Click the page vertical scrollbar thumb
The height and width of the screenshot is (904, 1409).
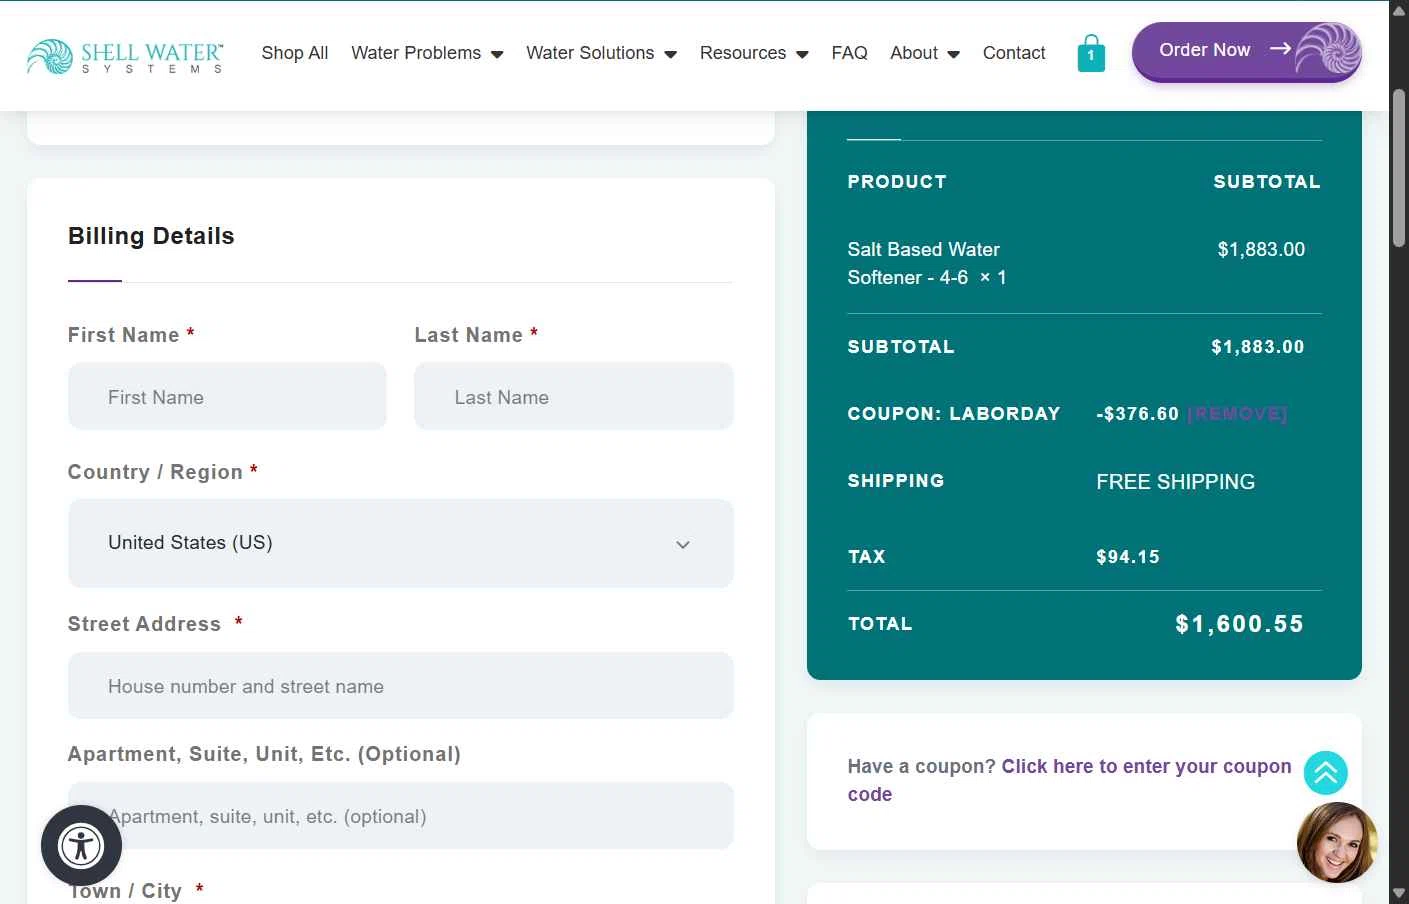point(1398,168)
